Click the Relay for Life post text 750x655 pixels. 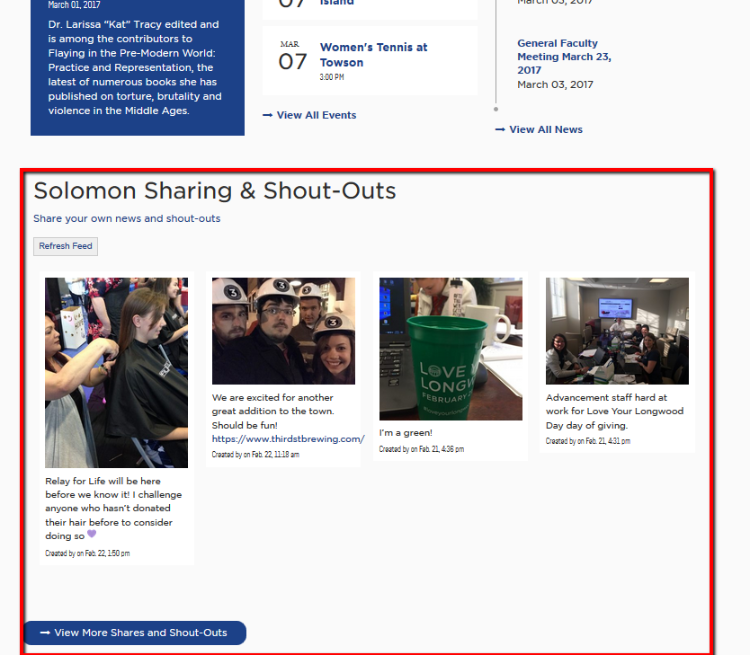[x=113, y=509]
